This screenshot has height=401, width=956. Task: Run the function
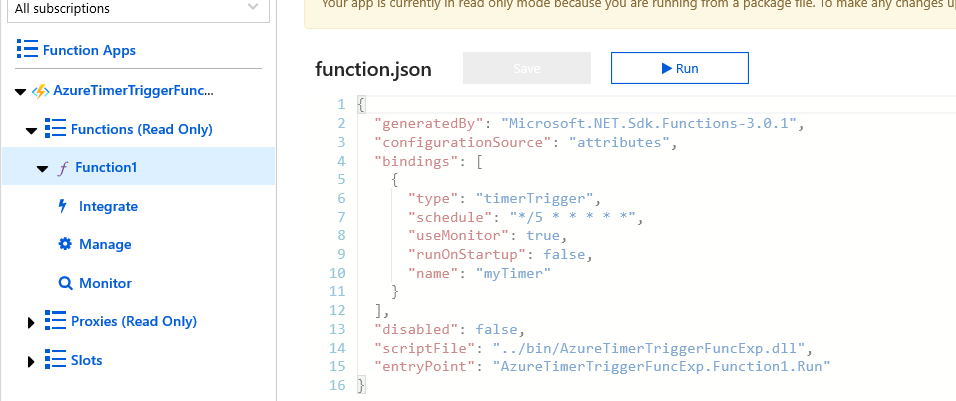click(x=680, y=68)
